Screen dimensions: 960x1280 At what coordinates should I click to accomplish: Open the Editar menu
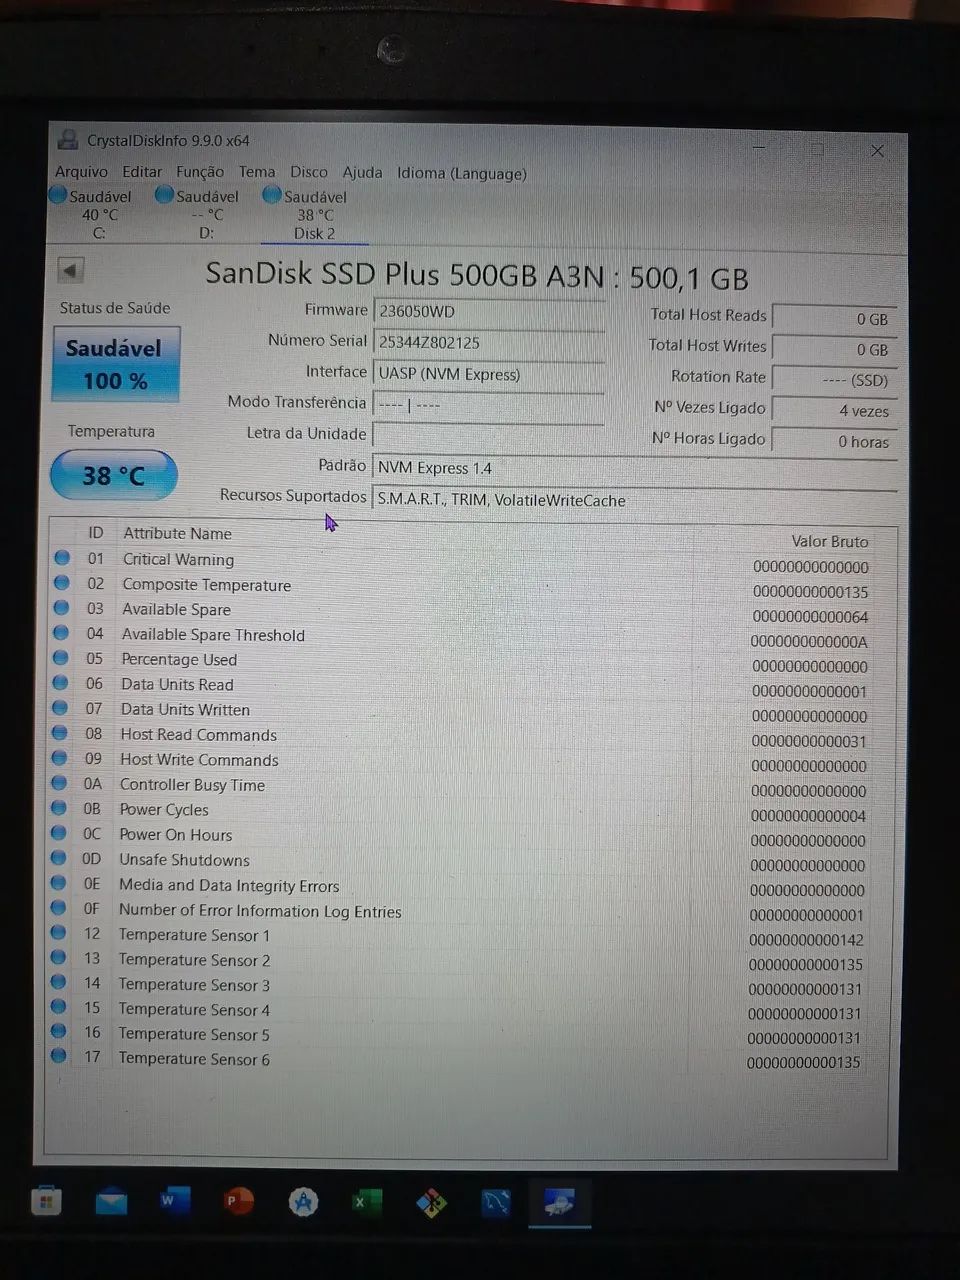142,172
